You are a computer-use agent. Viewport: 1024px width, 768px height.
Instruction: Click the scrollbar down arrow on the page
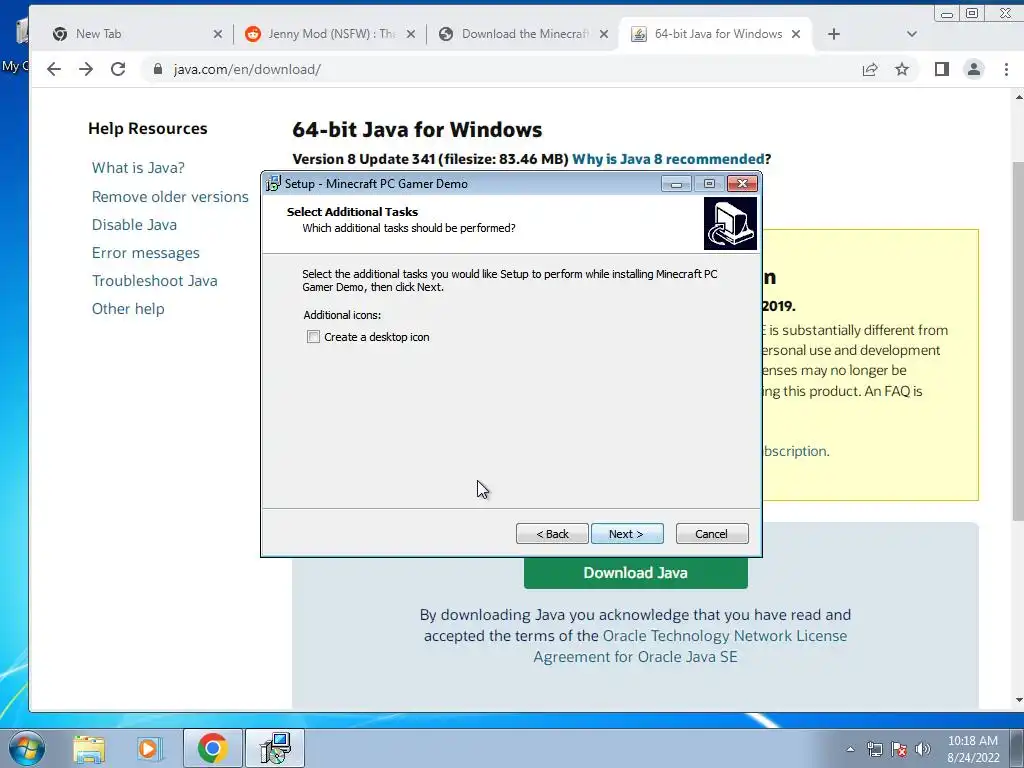(1019, 700)
